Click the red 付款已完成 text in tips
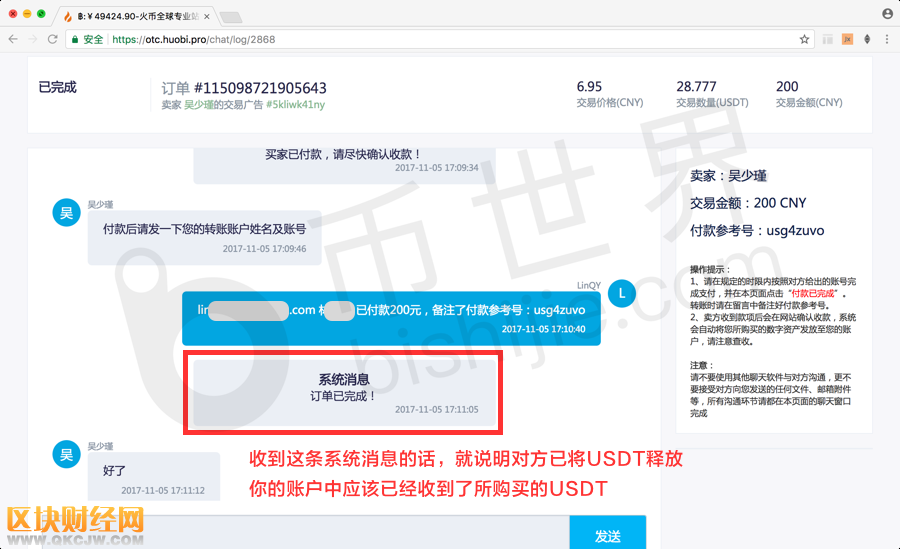 pos(813,293)
